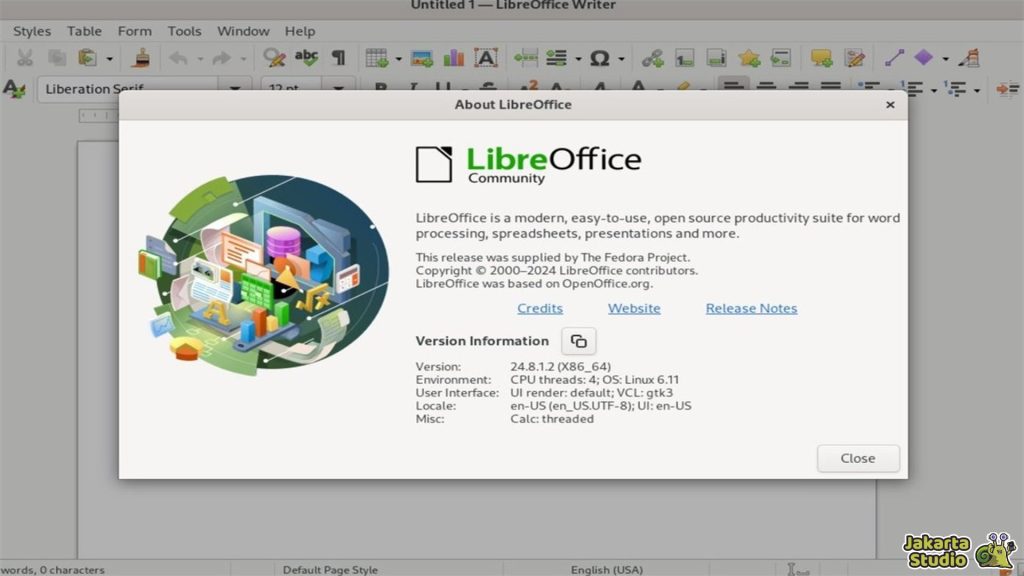Insert a chart from the toolbar
The height and width of the screenshot is (576, 1024).
click(453, 58)
